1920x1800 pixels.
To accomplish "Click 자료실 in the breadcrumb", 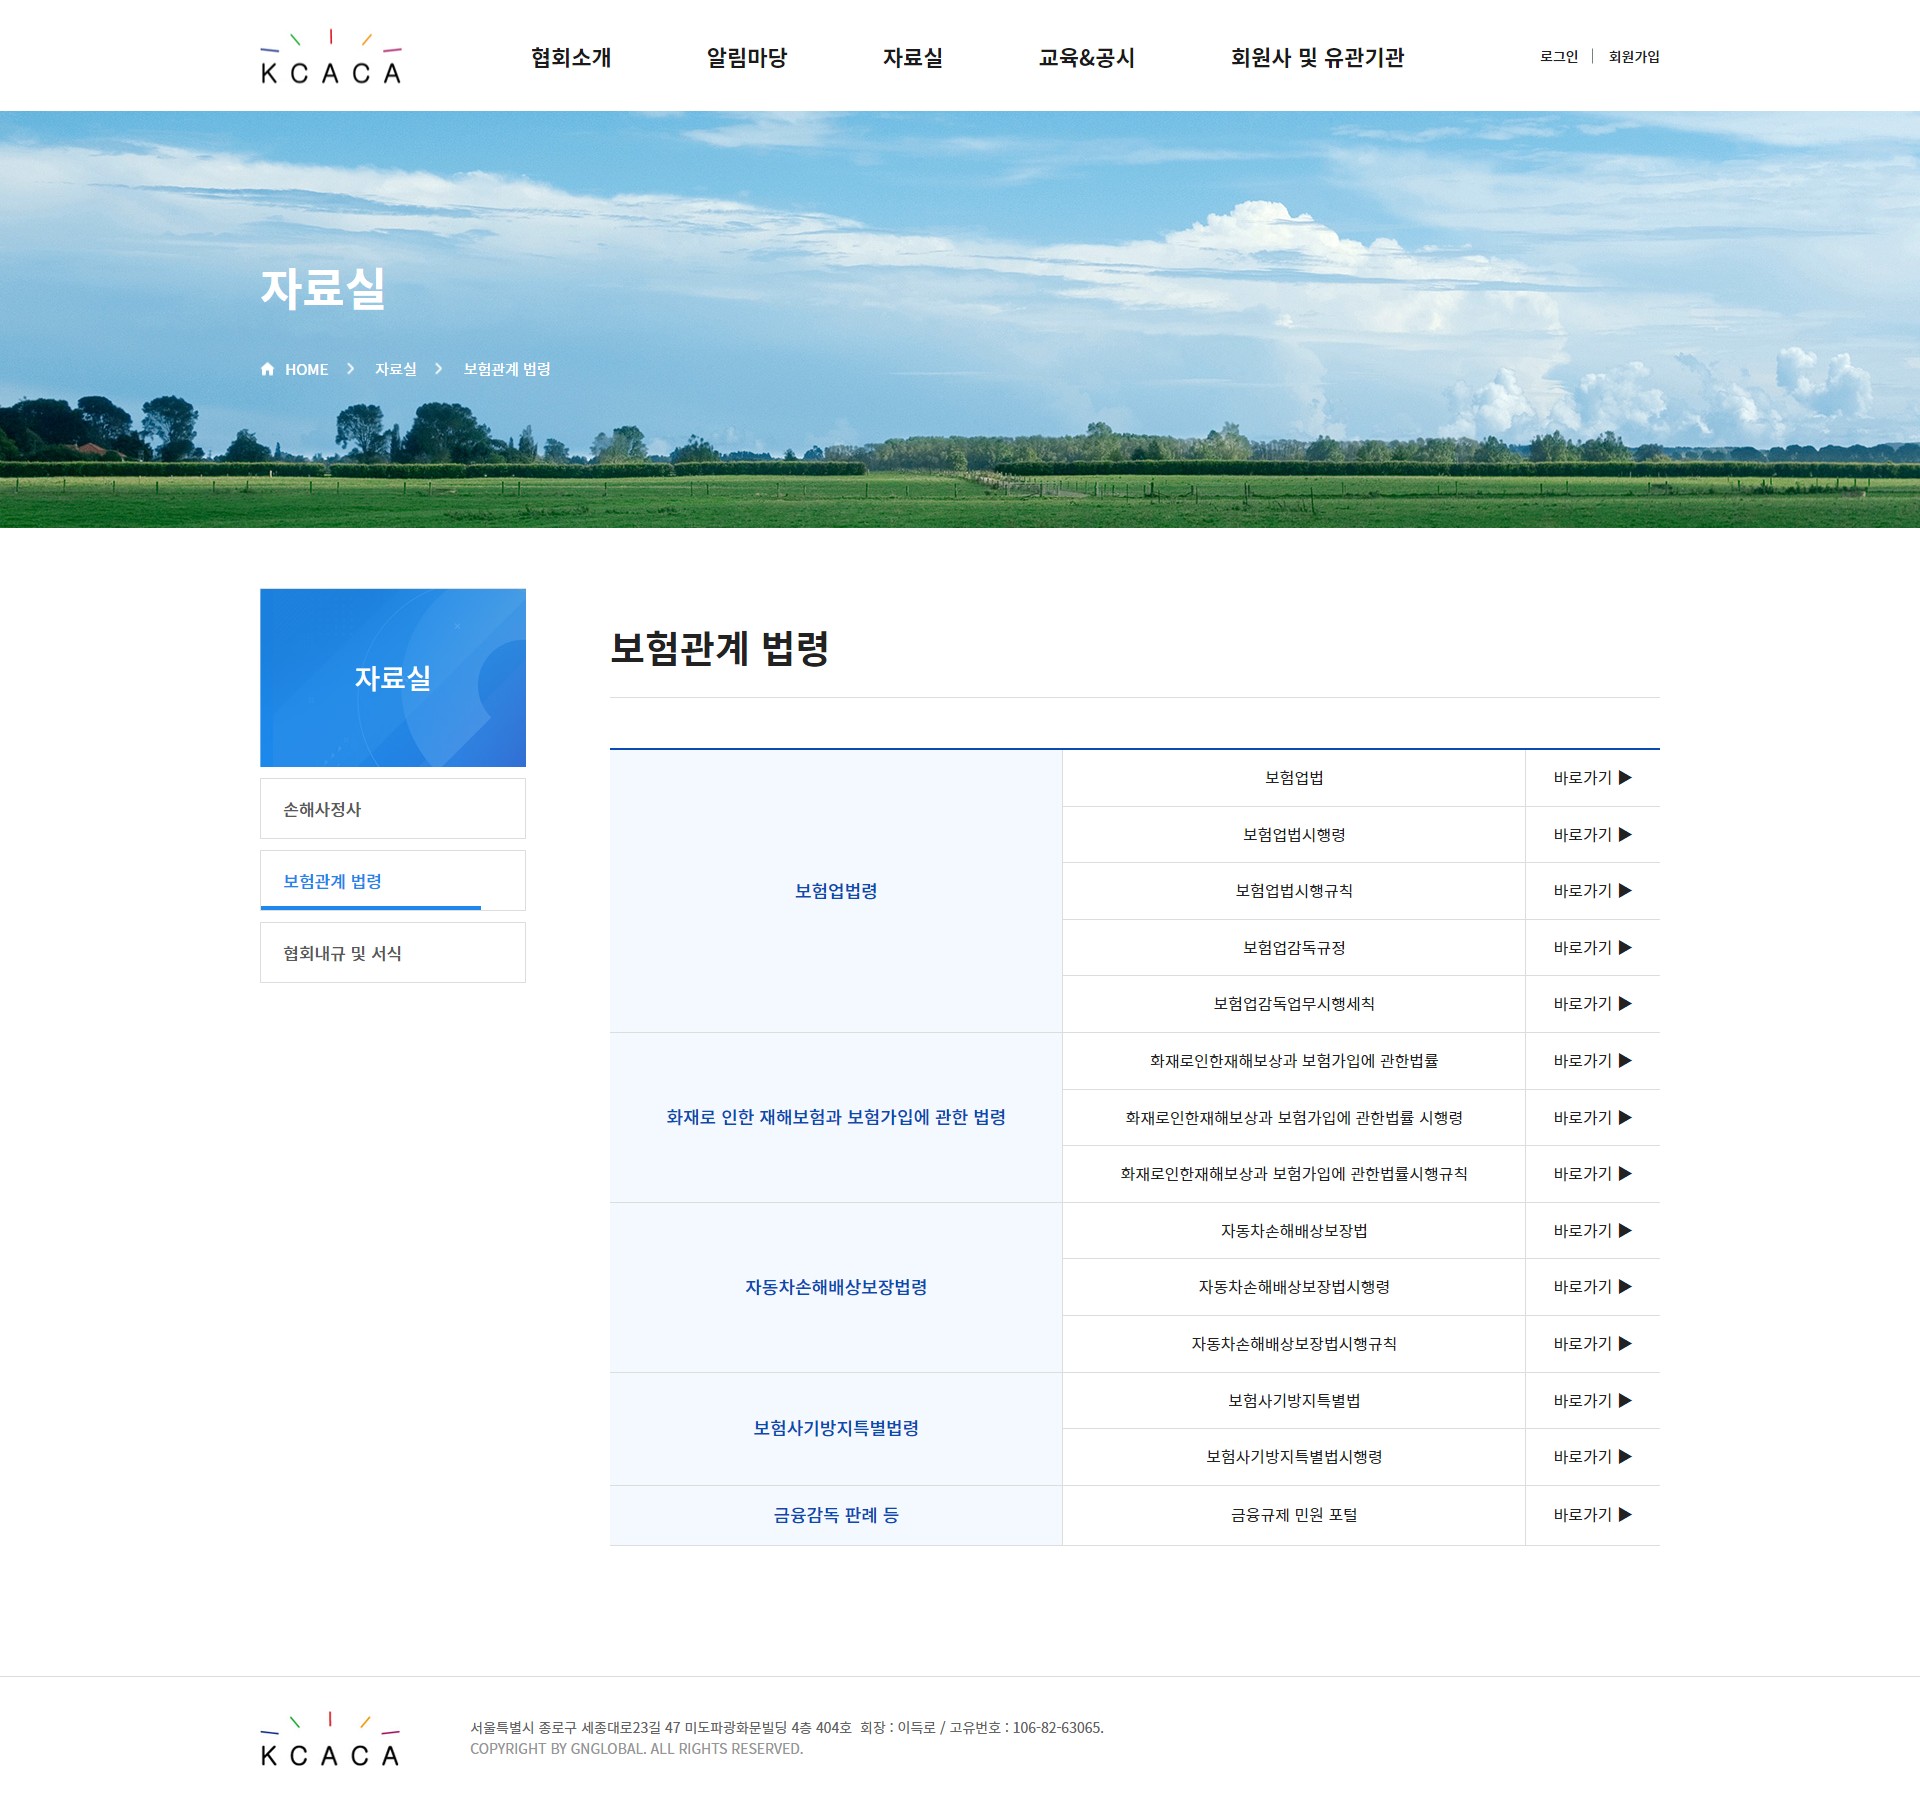I will click(x=396, y=369).
